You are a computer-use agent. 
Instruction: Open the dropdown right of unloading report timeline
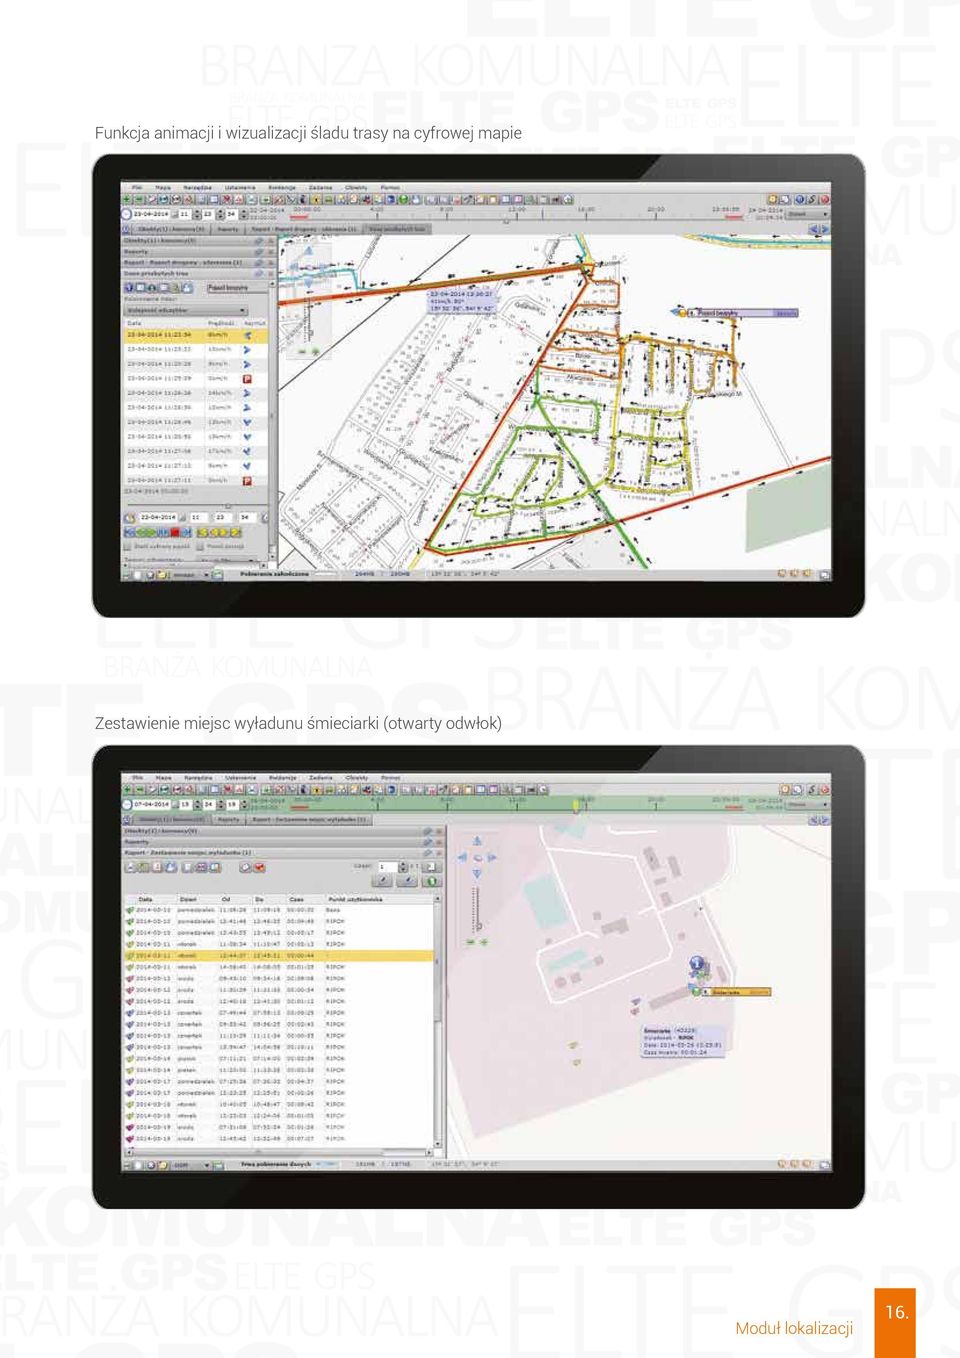point(808,804)
